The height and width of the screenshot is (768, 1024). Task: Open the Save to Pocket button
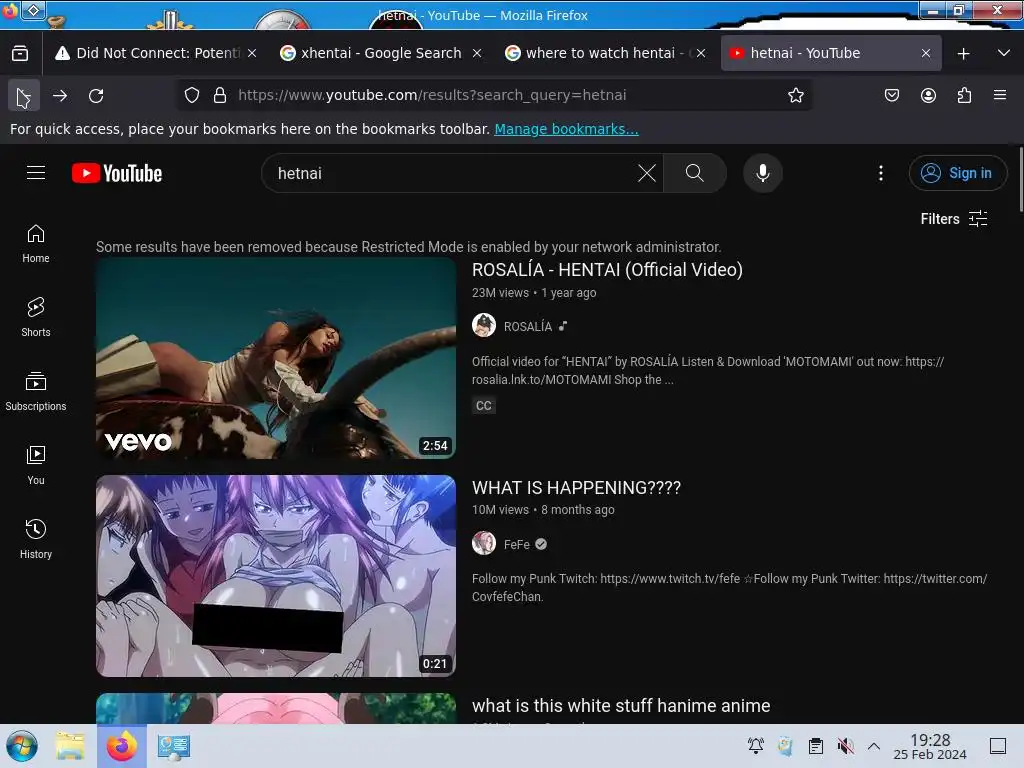[x=891, y=95]
